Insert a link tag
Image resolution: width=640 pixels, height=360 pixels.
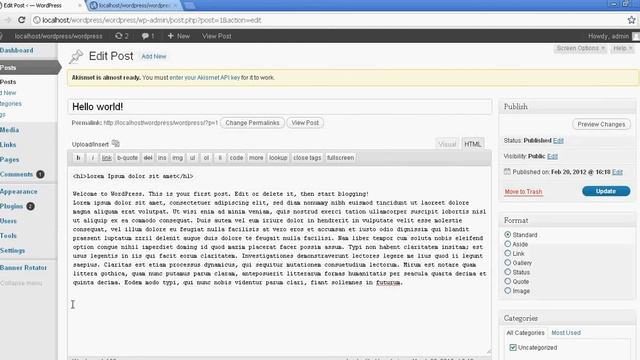coord(107,158)
